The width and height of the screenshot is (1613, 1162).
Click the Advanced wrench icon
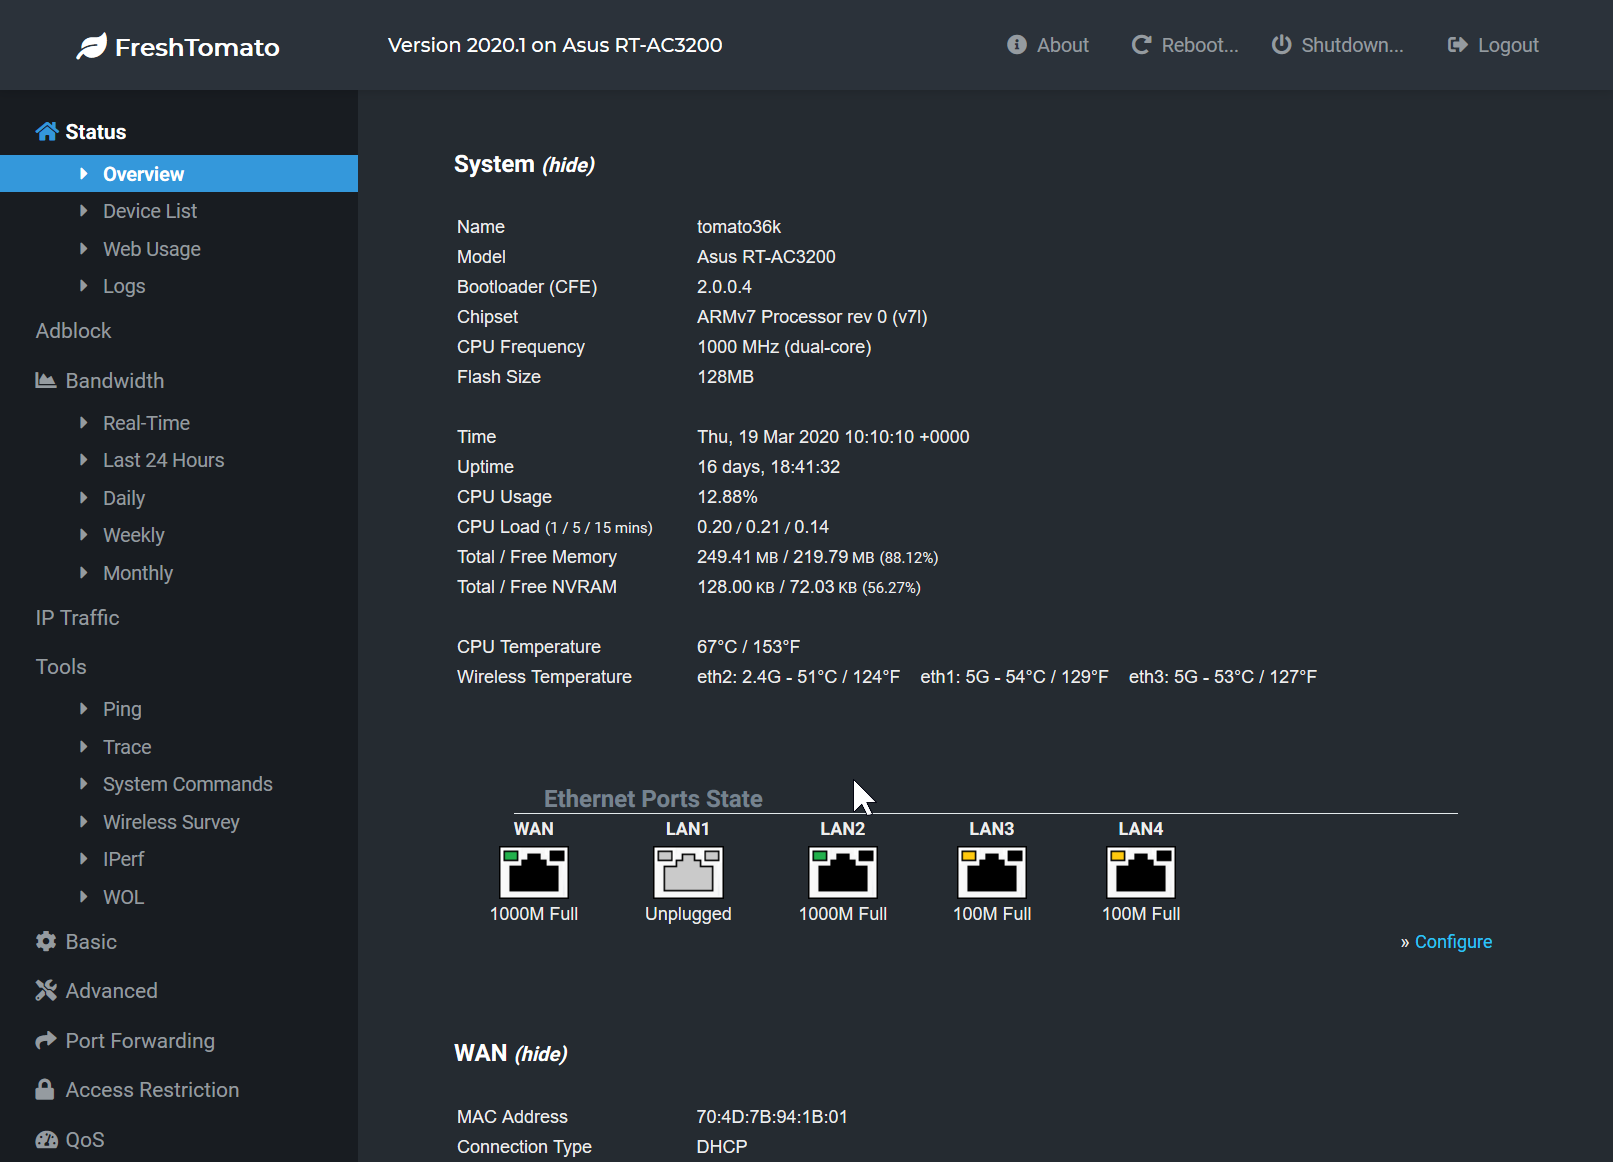coord(45,990)
